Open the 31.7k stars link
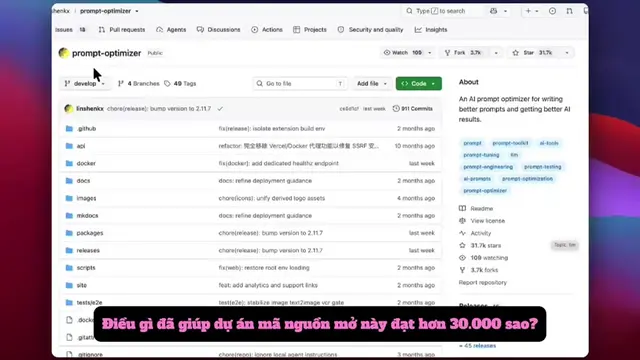The width and height of the screenshot is (640, 360). pyautogui.click(x=480, y=246)
